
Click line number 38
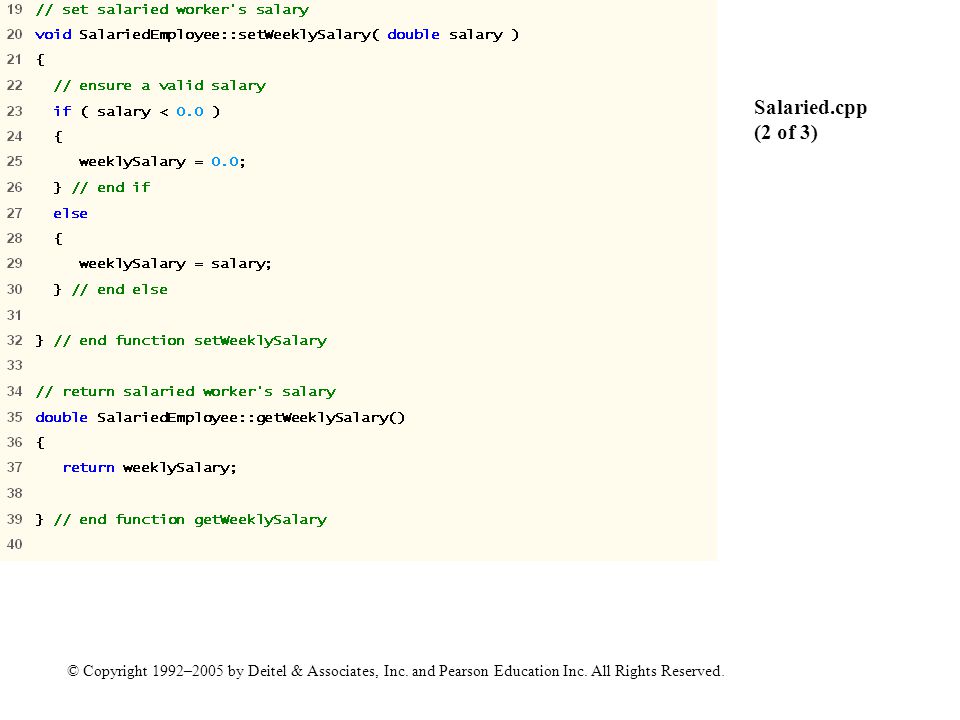pos(14,493)
